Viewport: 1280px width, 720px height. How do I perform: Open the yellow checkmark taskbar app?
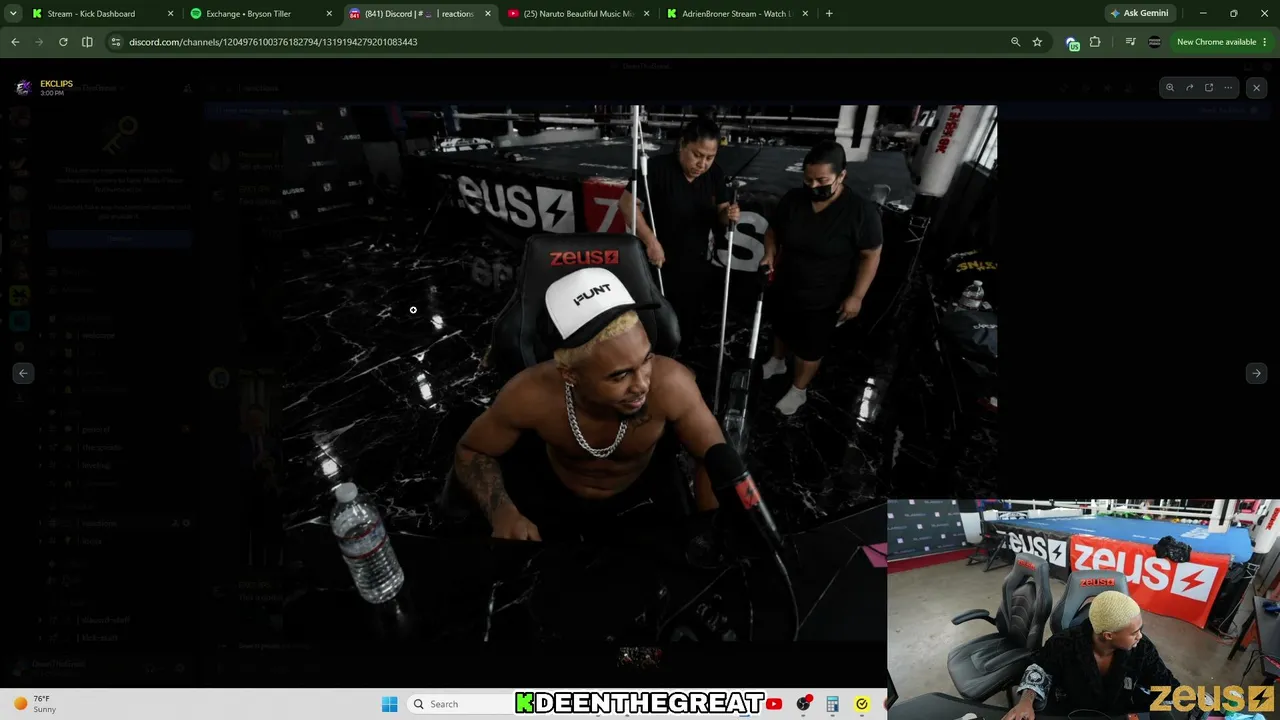coord(861,704)
